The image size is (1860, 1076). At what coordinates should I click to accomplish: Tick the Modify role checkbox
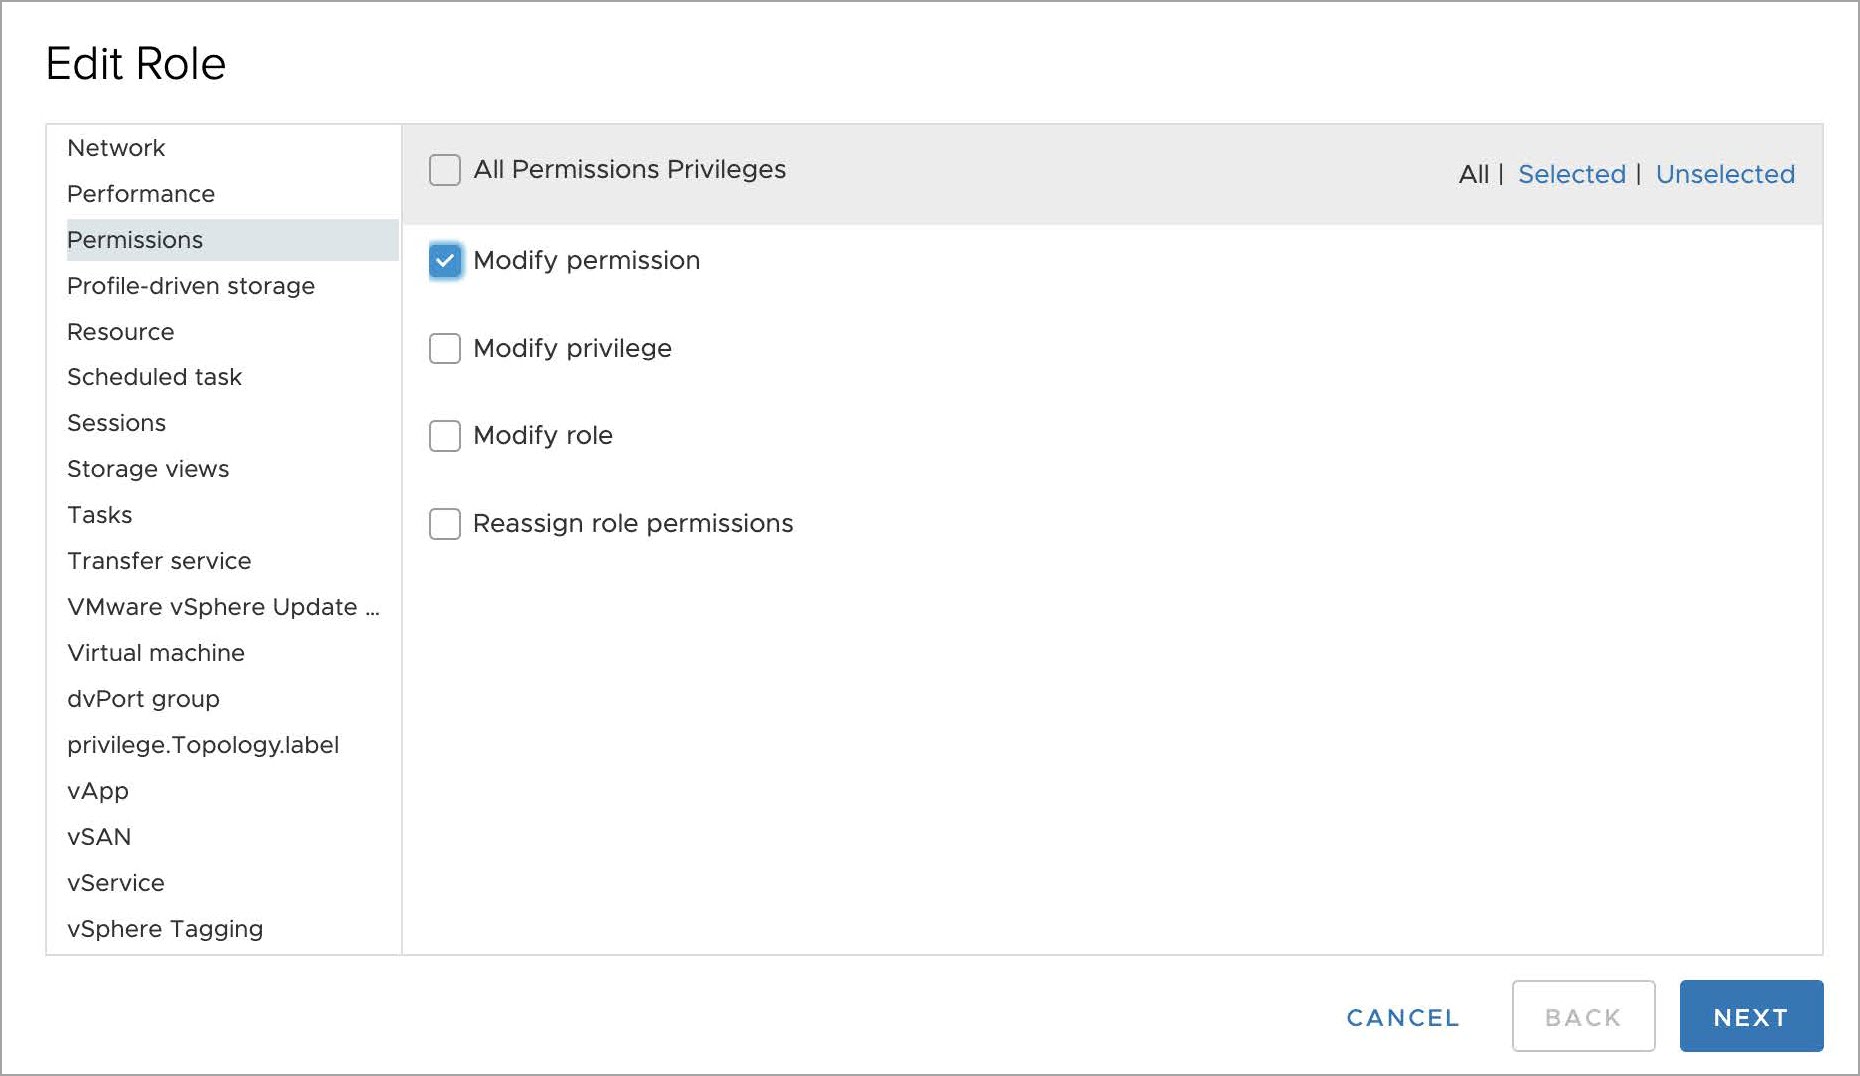(445, 436)
